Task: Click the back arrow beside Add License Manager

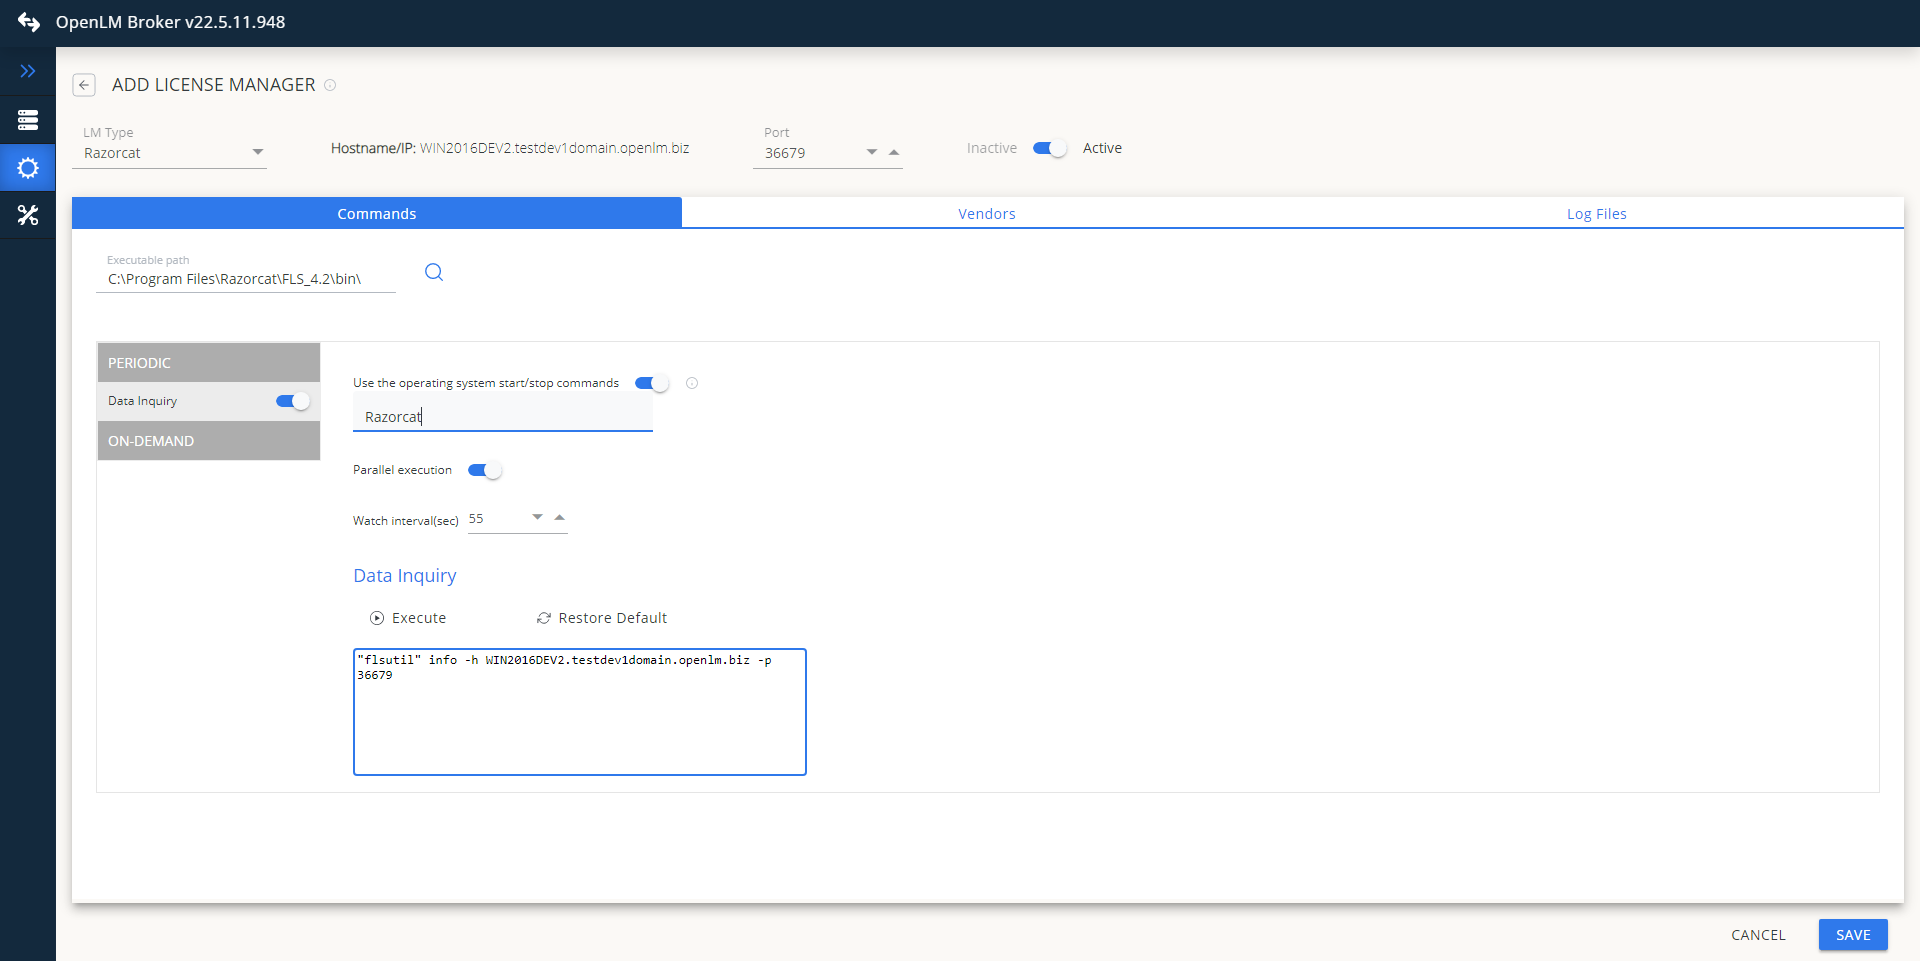Action: 84,85
